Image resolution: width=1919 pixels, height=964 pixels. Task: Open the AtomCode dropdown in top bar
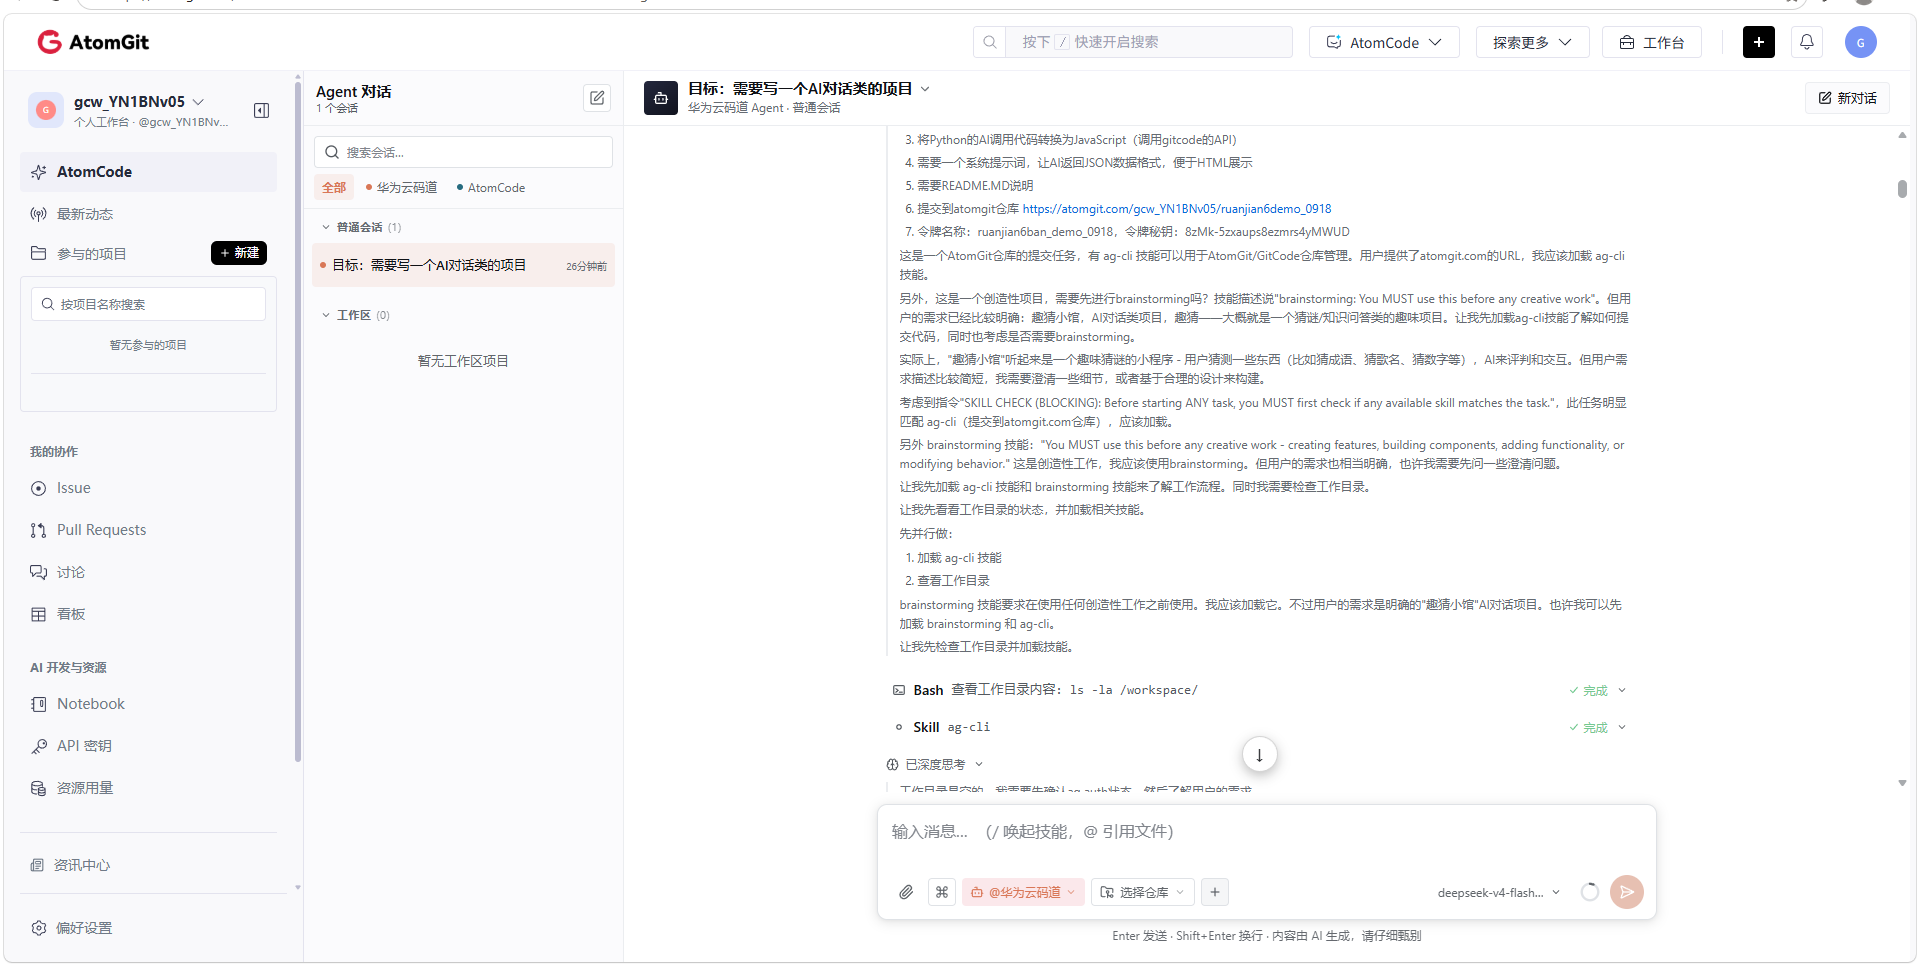(1384, 42)
